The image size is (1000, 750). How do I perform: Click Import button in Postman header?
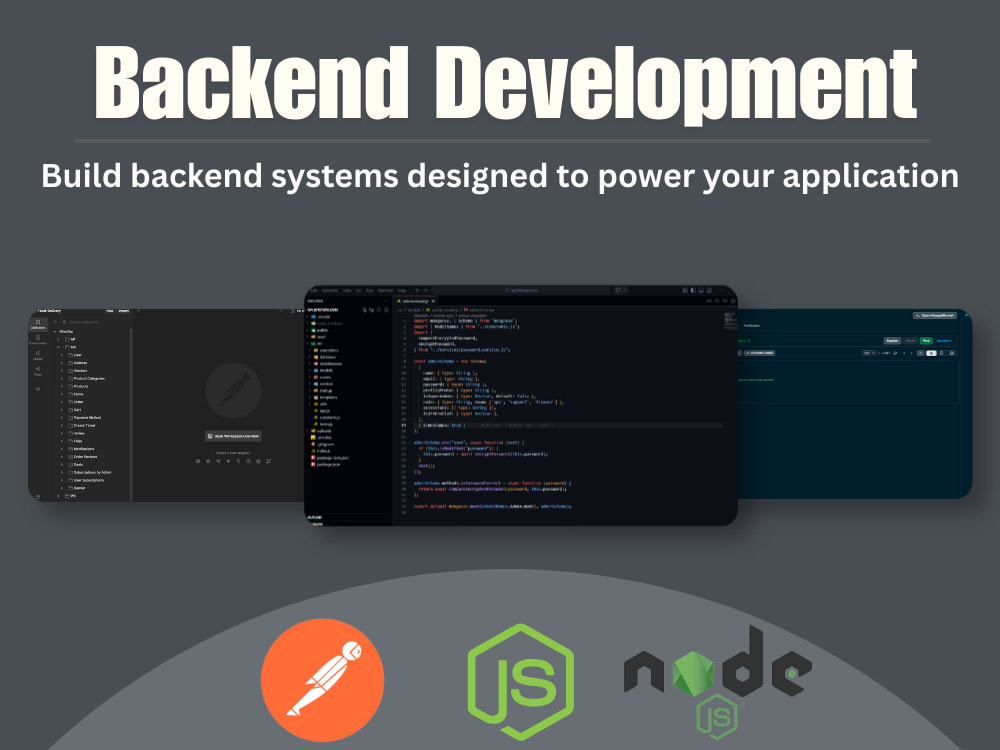[x=124, y=311]
